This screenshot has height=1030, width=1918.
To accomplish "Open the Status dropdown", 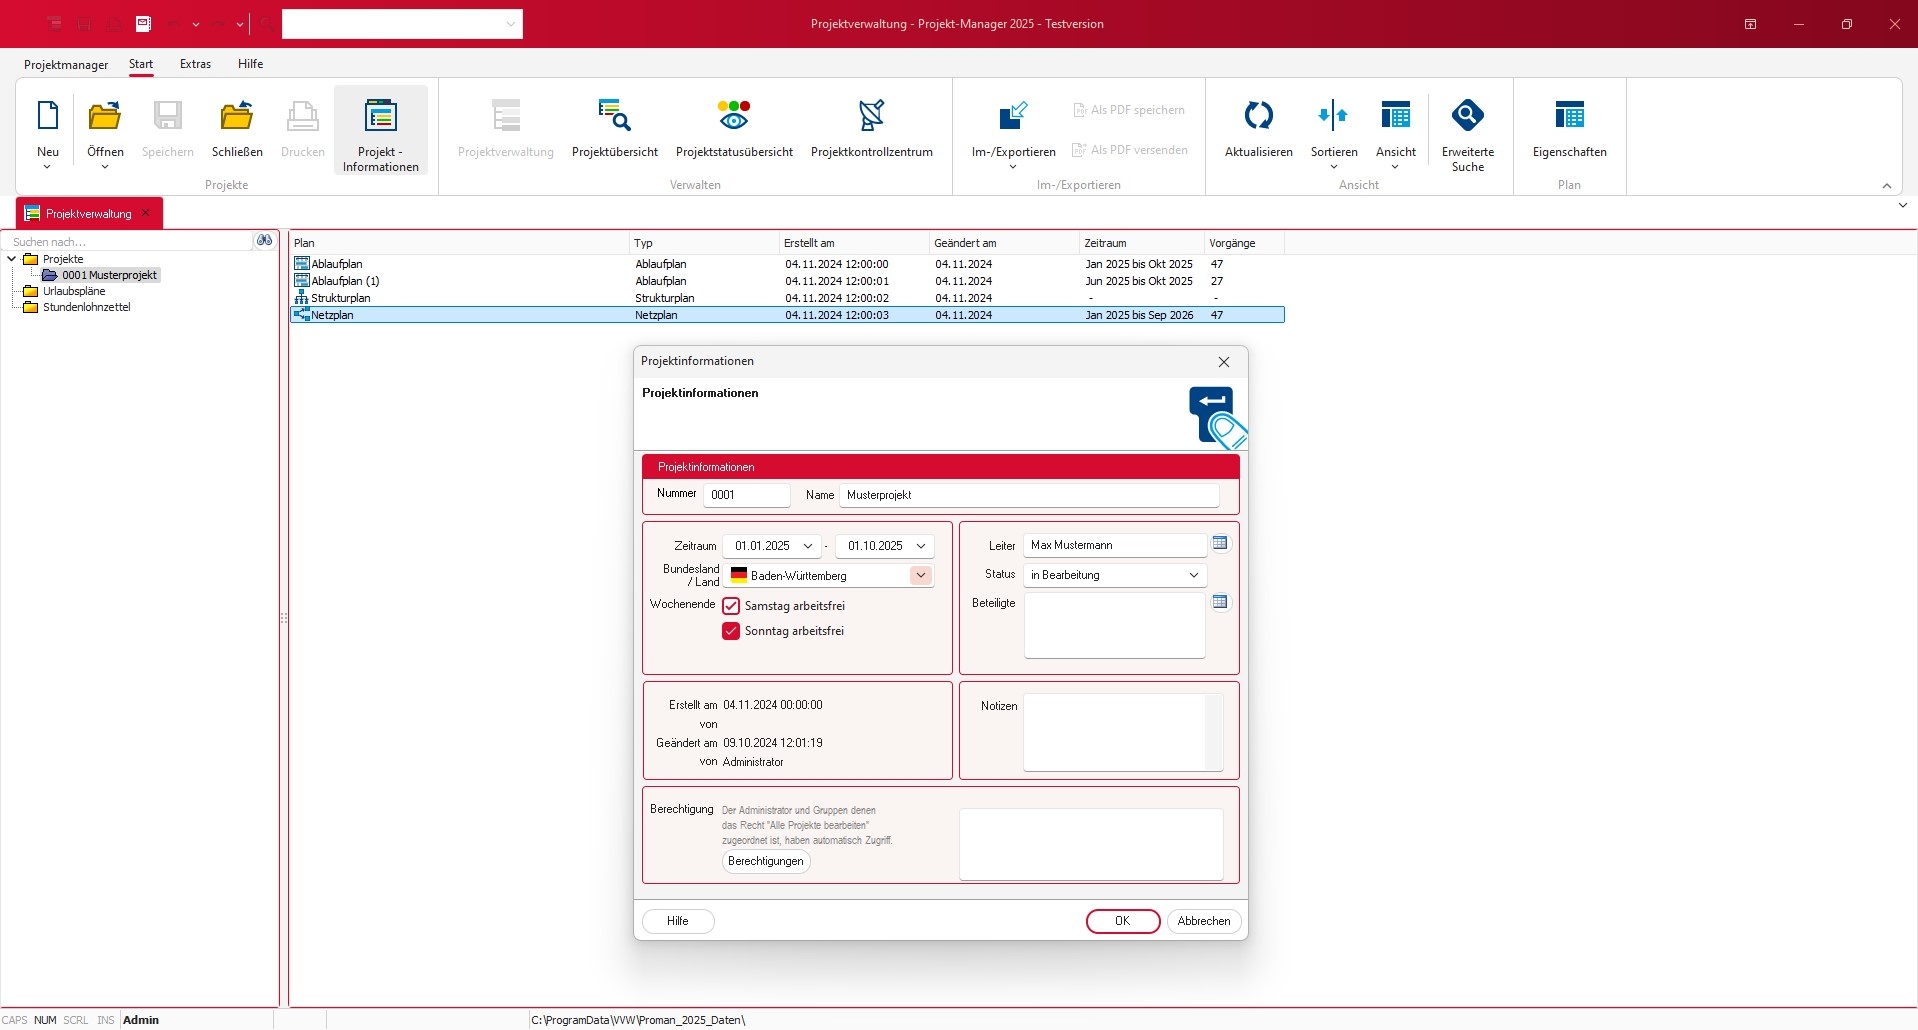I will pos(1193,575).
